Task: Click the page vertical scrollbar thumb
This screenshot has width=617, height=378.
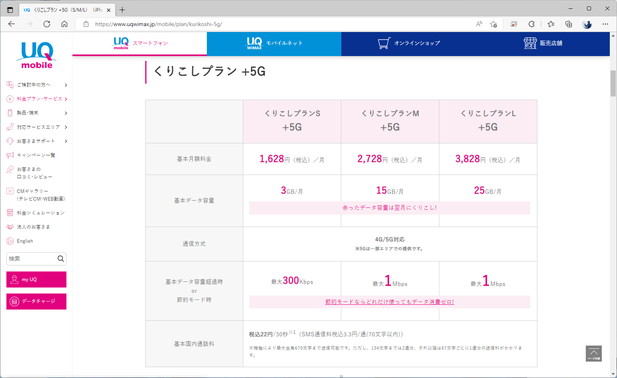Action: (x=613, y=83)
